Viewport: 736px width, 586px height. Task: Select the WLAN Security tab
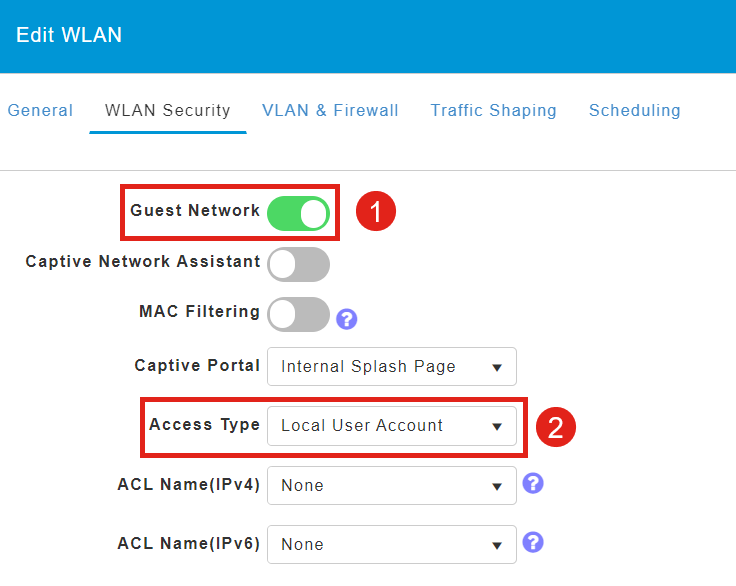point(168,110)
